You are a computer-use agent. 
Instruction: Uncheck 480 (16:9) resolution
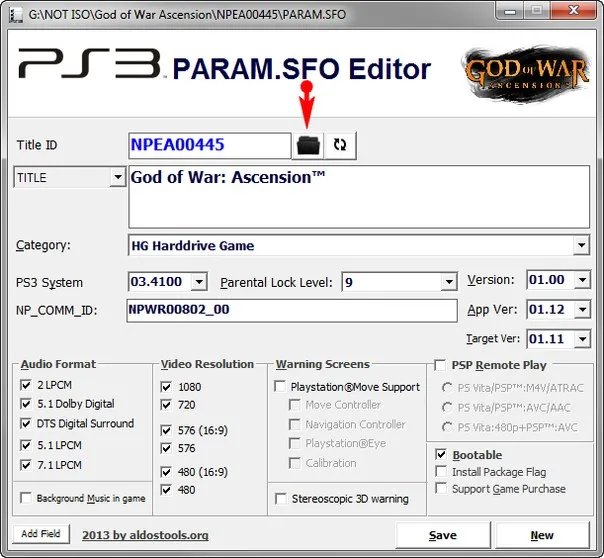166,471
